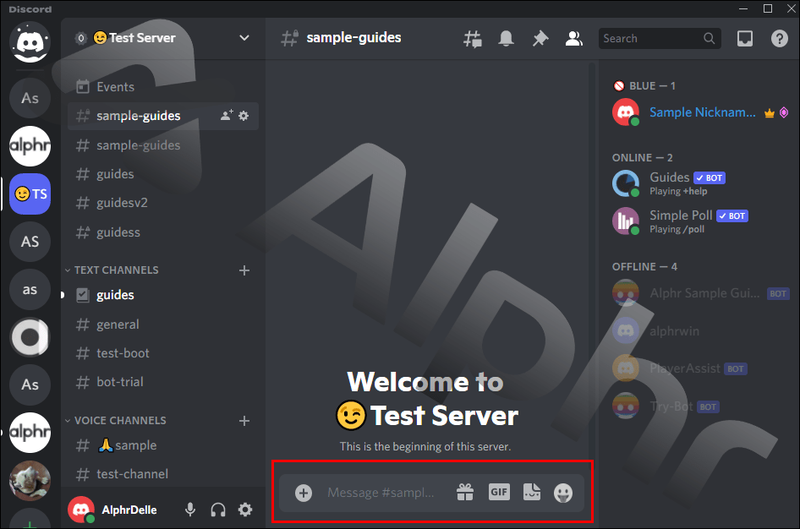Select the AS server icon

tap(30, 241)
